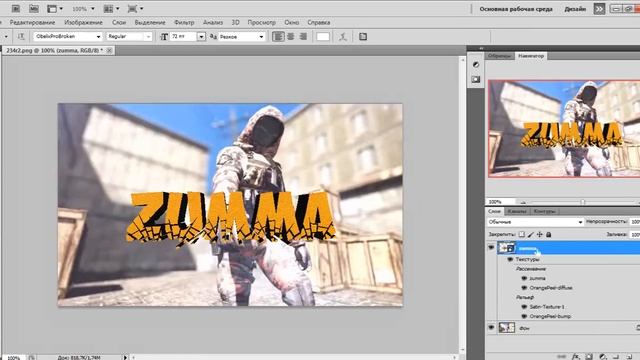Open the Обычные blend mode dropdown
The width and height of the screenshot is (640, 360).
(x=535, y=222)
